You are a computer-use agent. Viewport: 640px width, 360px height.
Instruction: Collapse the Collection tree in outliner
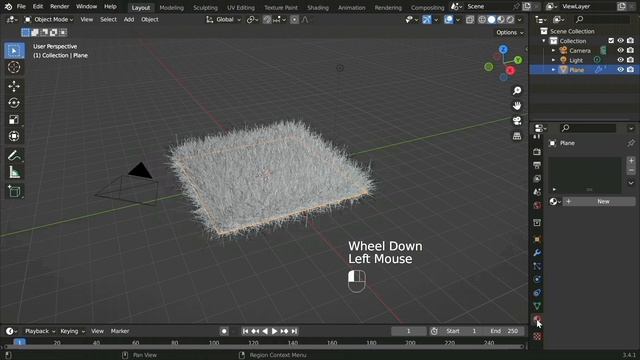coord(544,41)
